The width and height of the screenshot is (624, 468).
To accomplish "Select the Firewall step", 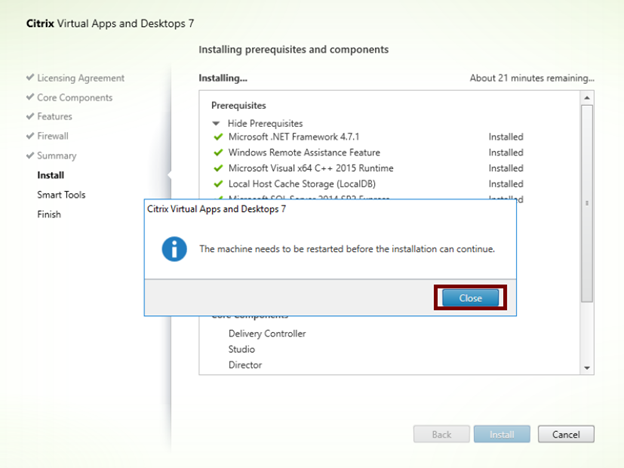I will pyautogui.click(x=53, y=136).
